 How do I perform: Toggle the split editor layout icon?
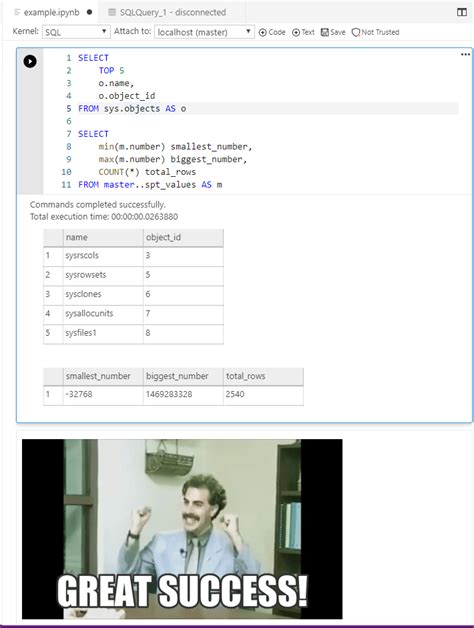[462, 12]
